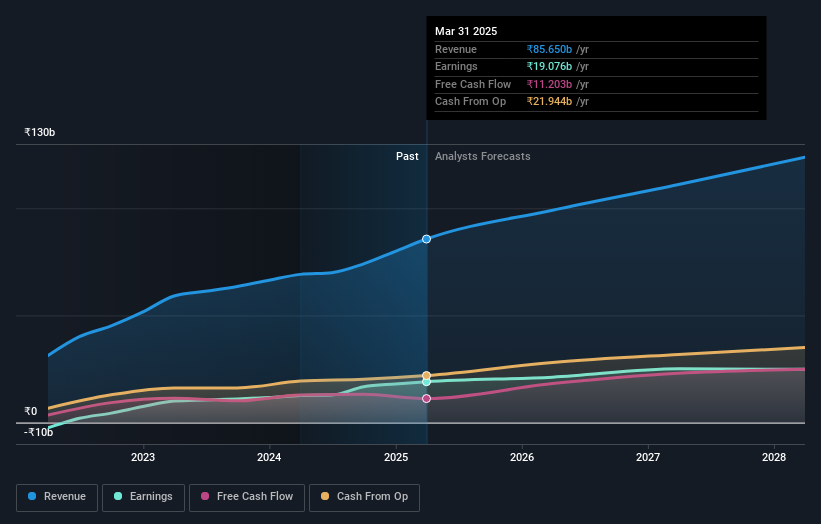Click the Past label on chart

tap(407, 157)
